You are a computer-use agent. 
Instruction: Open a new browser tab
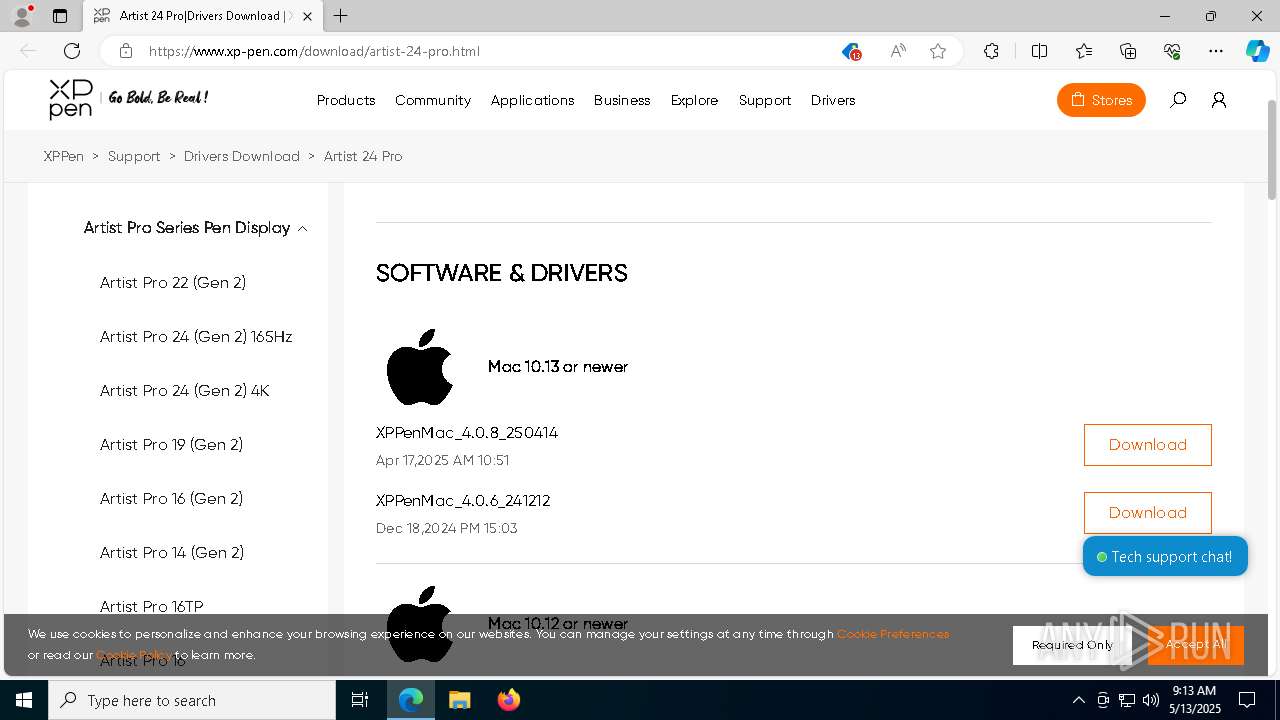tap(341, 16)
